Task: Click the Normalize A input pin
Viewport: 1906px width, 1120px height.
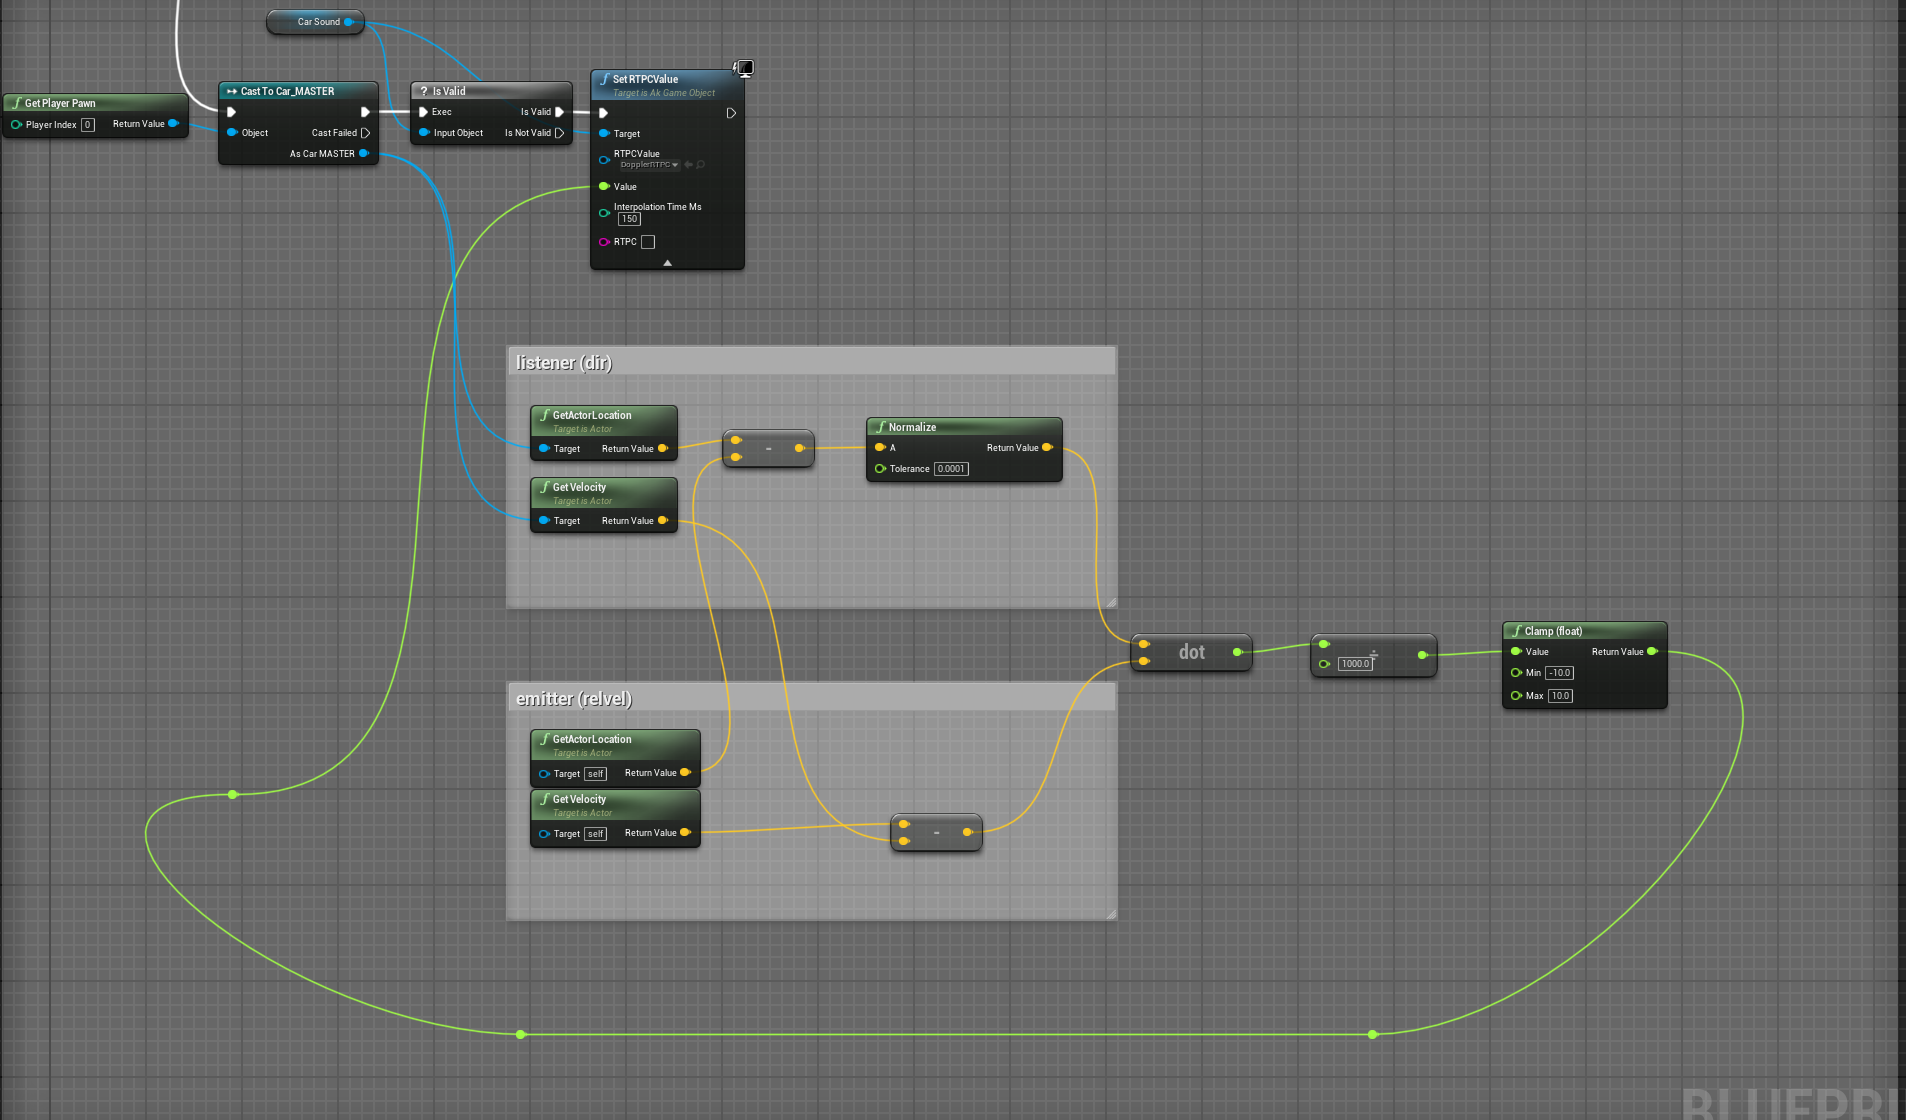Action: pyautogui.click(x=880, y=448)
